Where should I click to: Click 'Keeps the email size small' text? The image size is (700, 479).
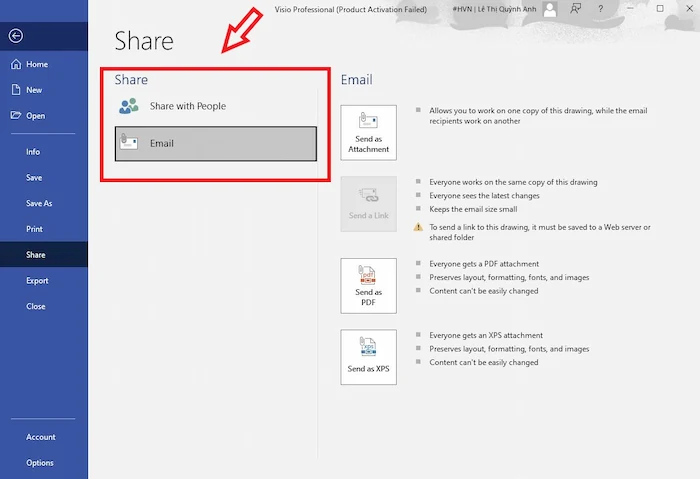click(x=473, y=209)
